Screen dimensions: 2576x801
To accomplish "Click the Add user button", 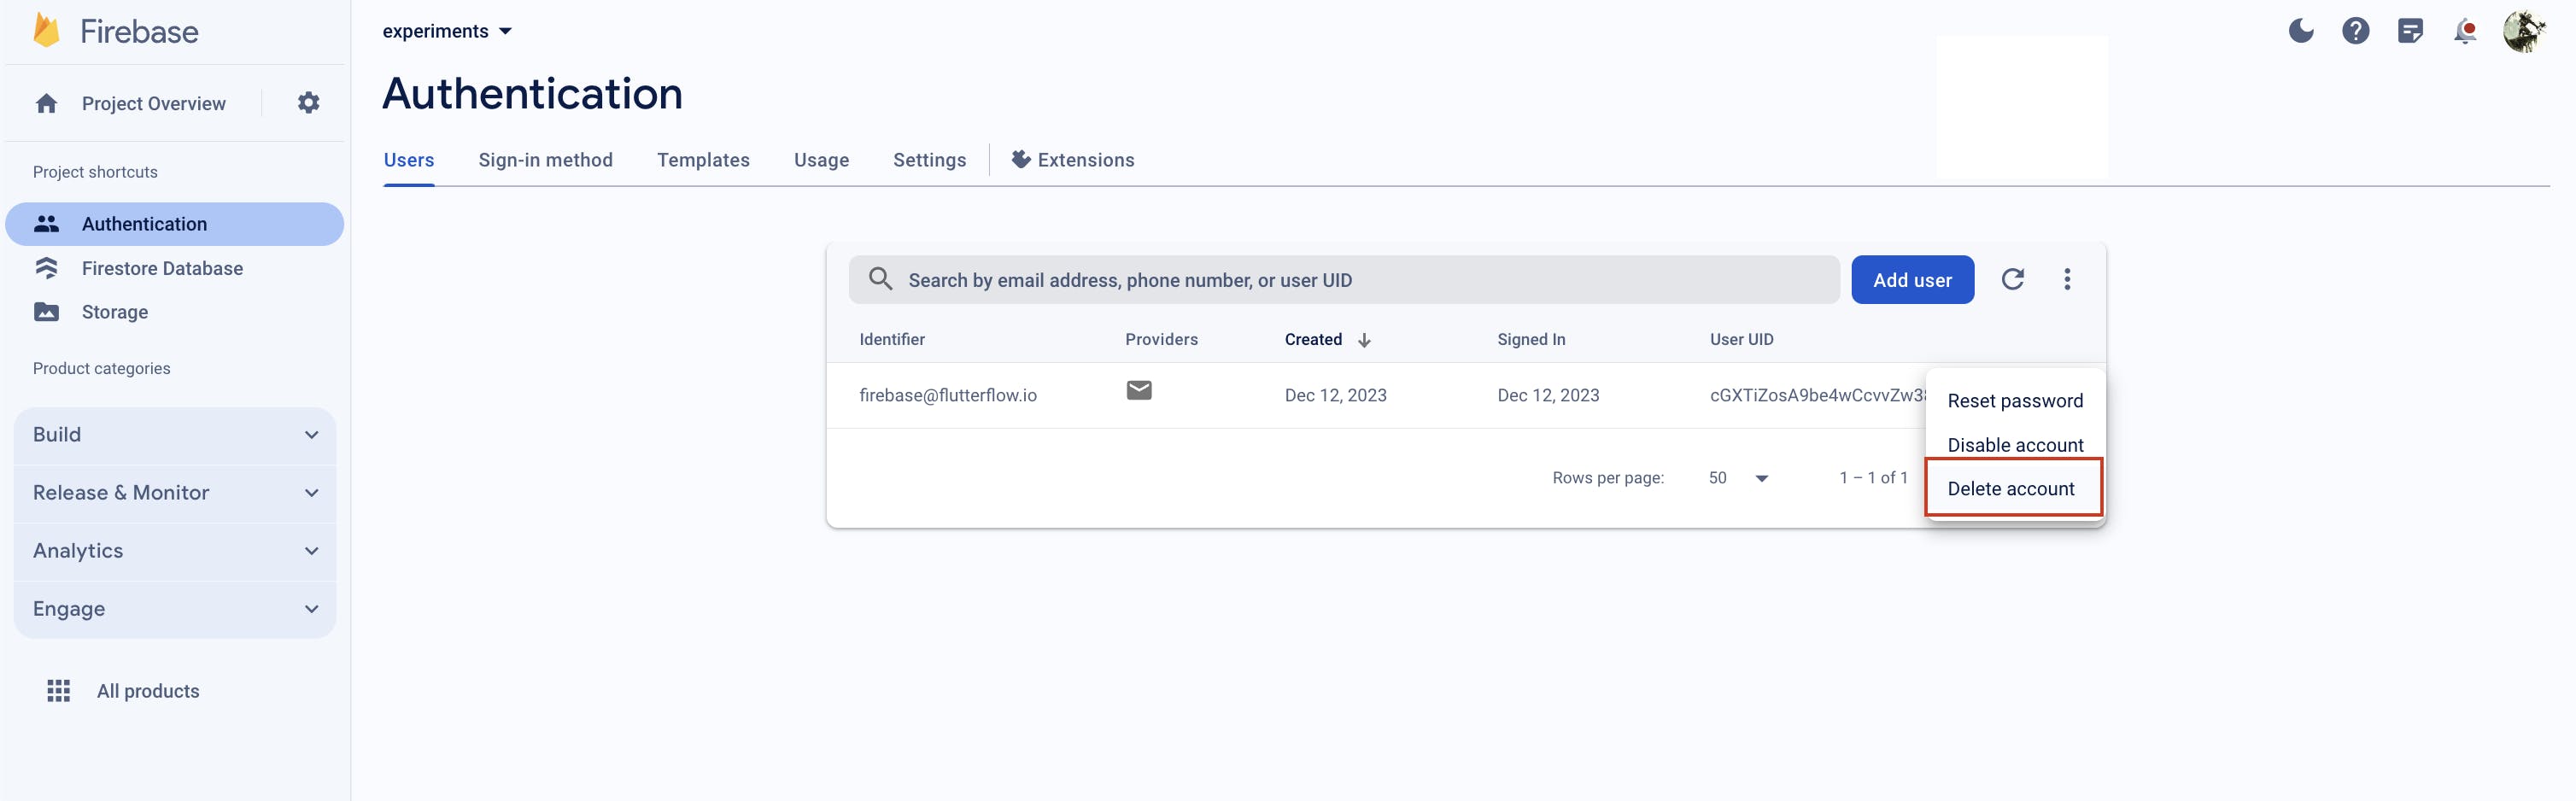I will [x=1912, y=280].
